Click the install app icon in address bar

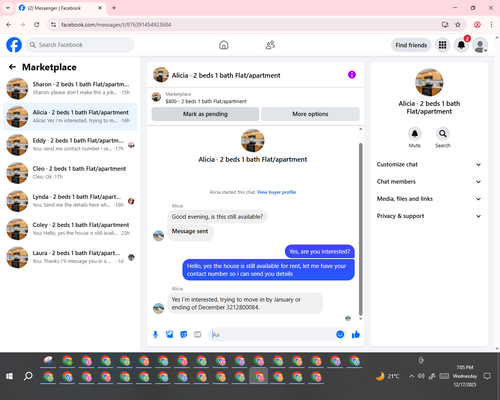(445, 24)
